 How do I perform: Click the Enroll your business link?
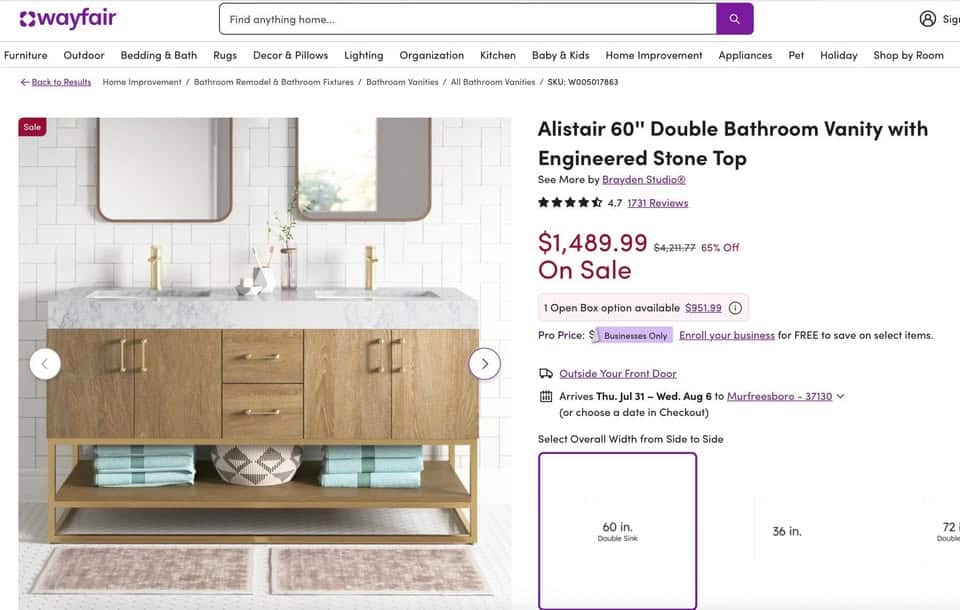(x=727, y=335)
